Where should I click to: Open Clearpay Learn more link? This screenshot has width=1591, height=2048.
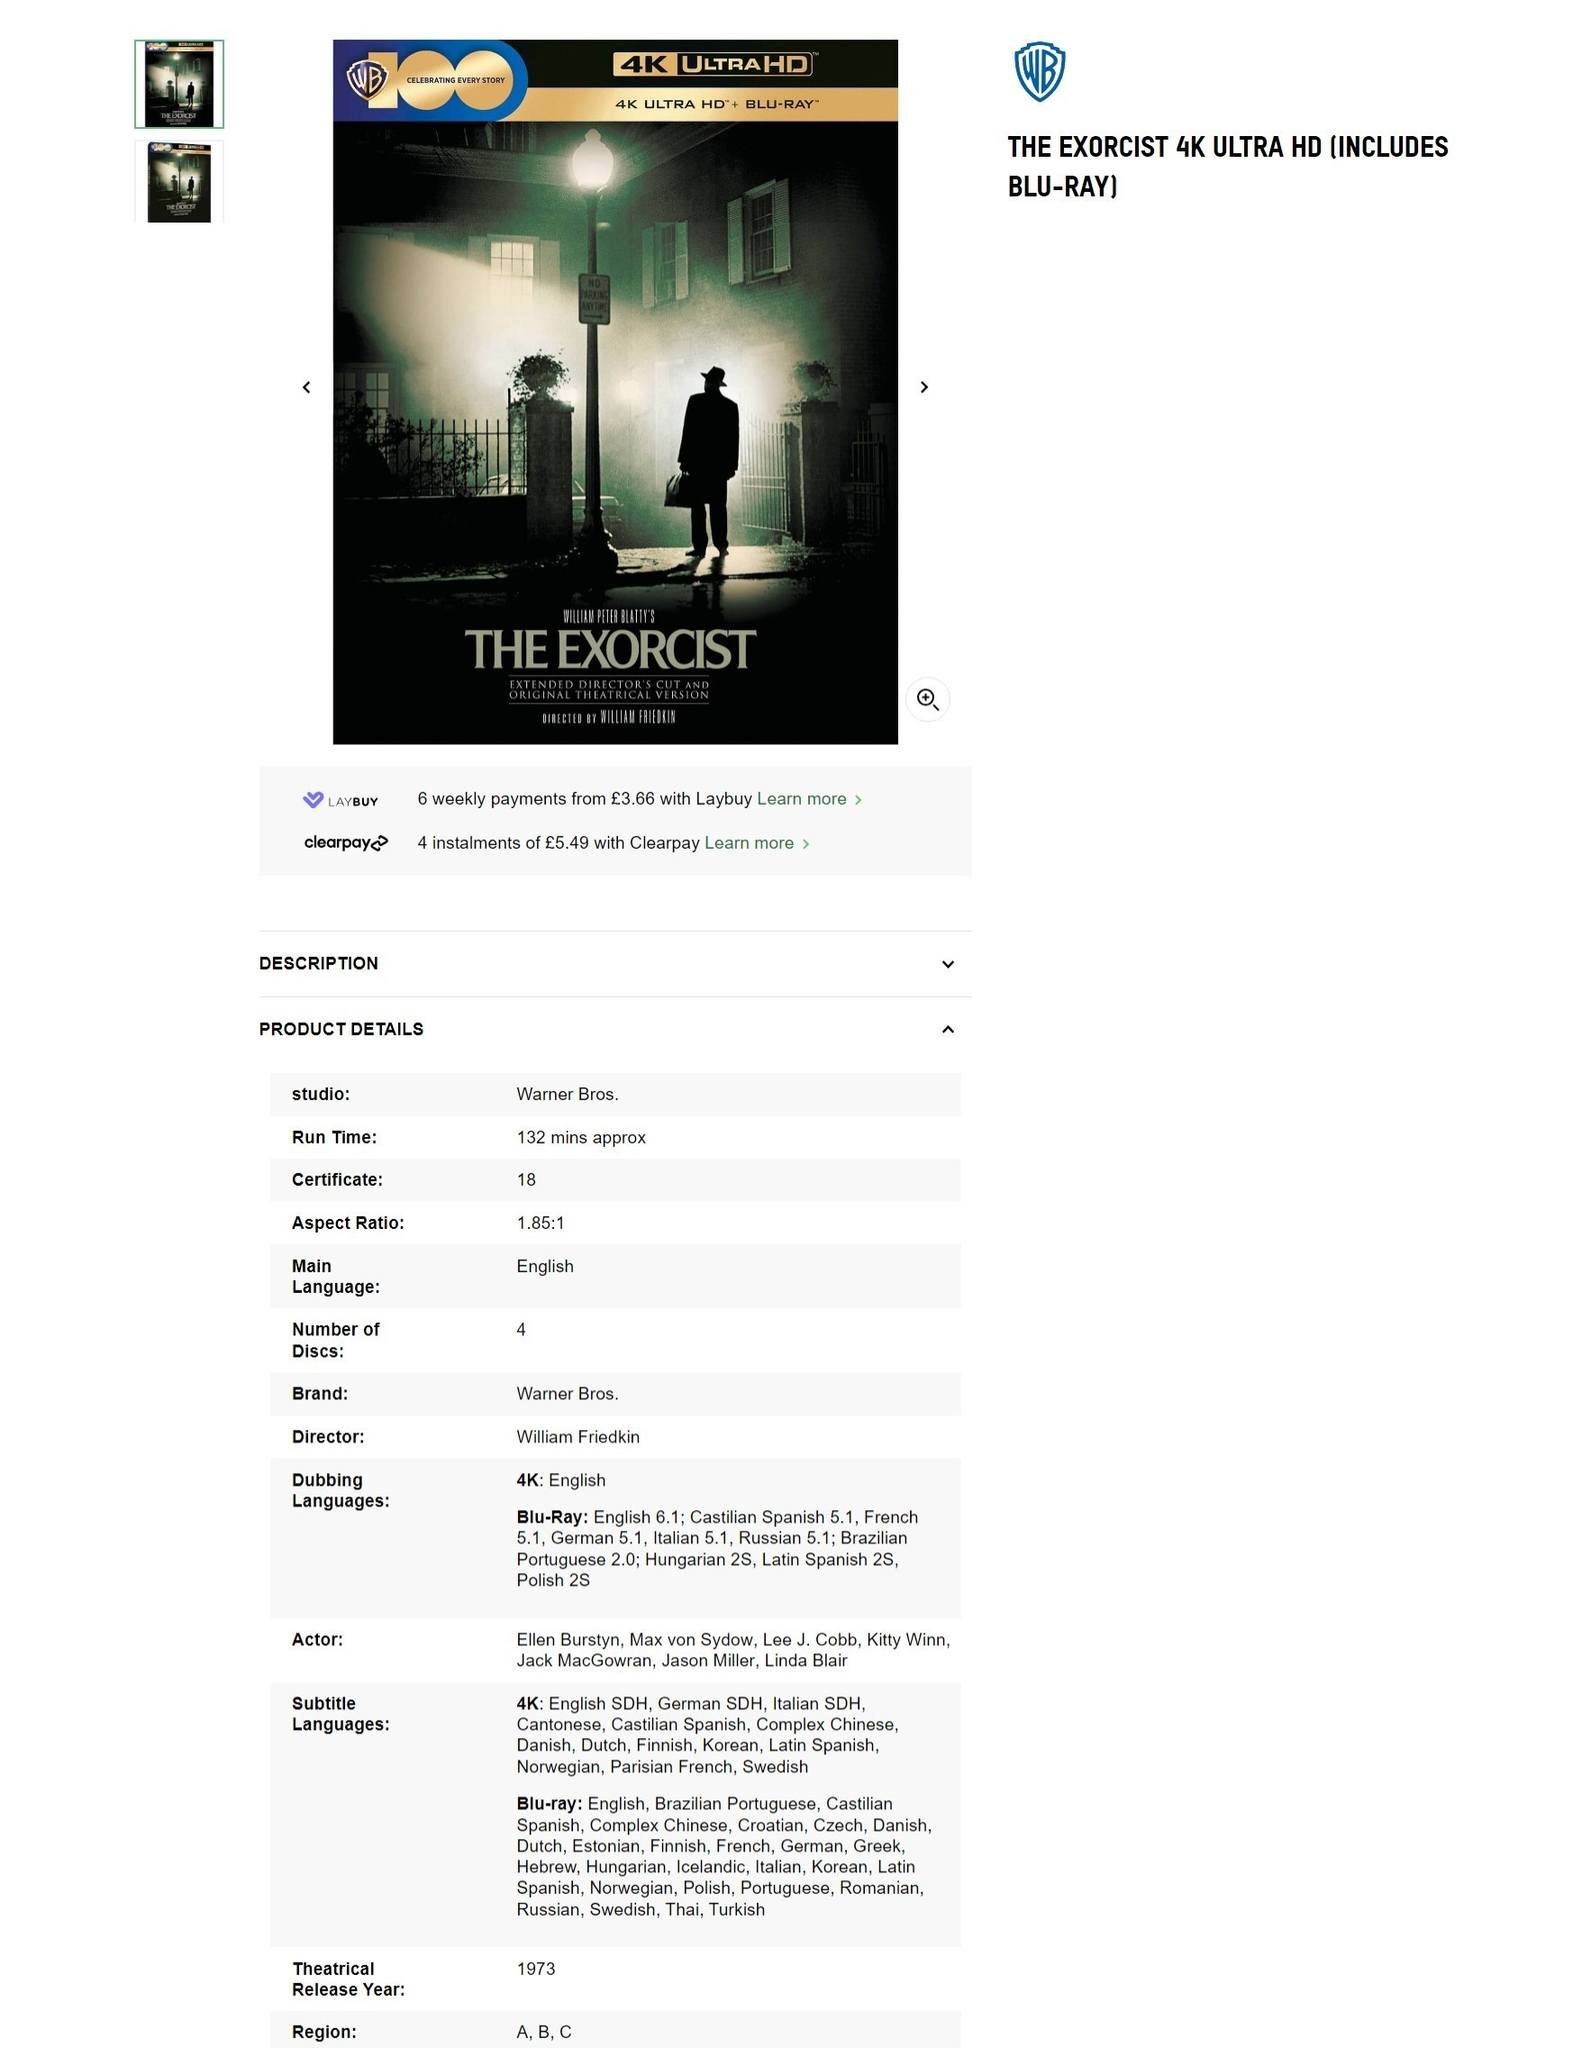(x=757, y=843)
